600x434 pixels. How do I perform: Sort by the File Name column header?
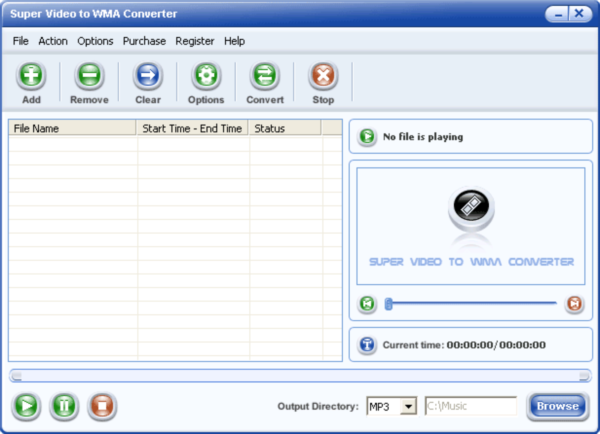tap(72, 128)
